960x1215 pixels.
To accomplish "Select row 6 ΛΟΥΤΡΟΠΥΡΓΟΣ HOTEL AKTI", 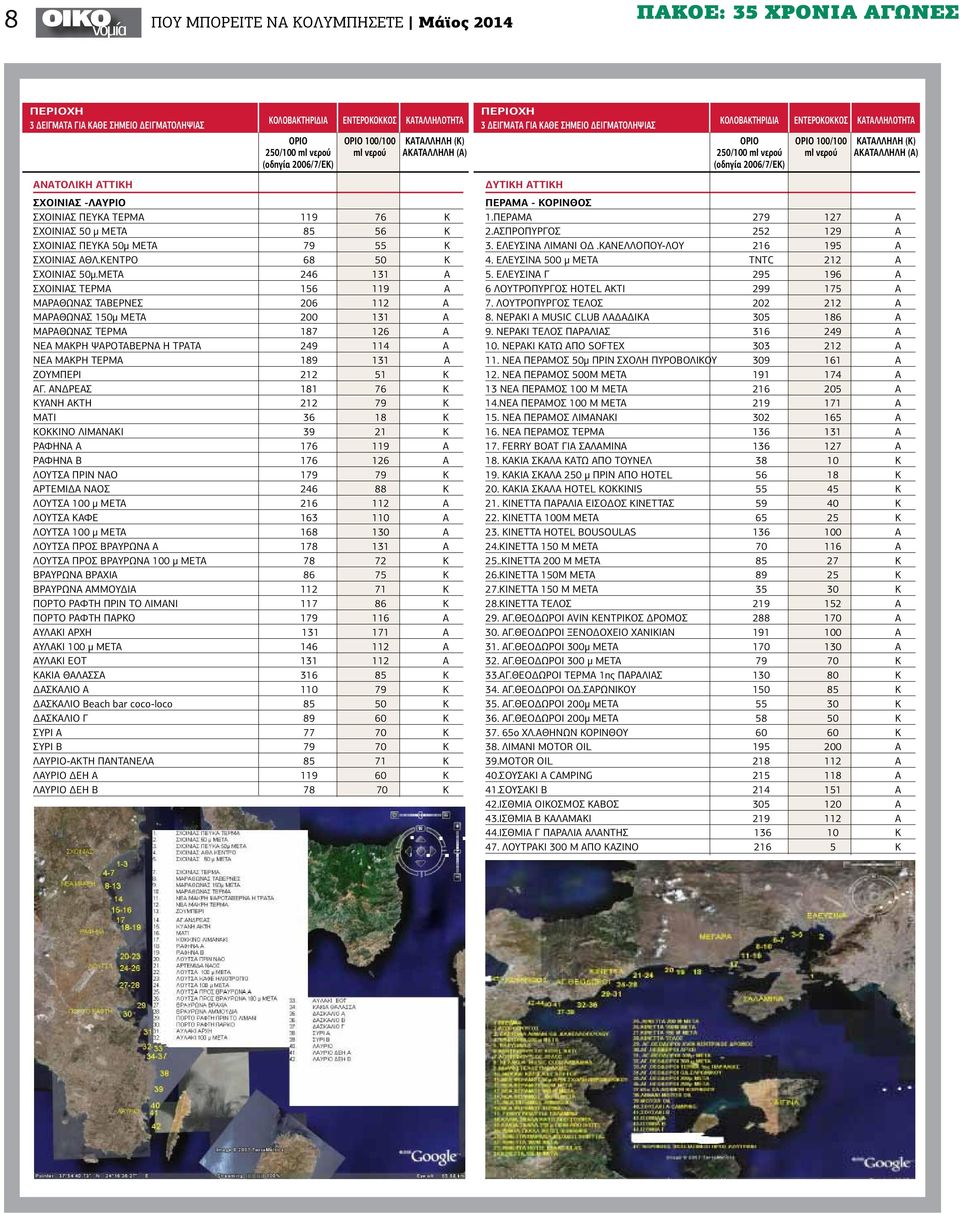I will click(x=698, y=288).
